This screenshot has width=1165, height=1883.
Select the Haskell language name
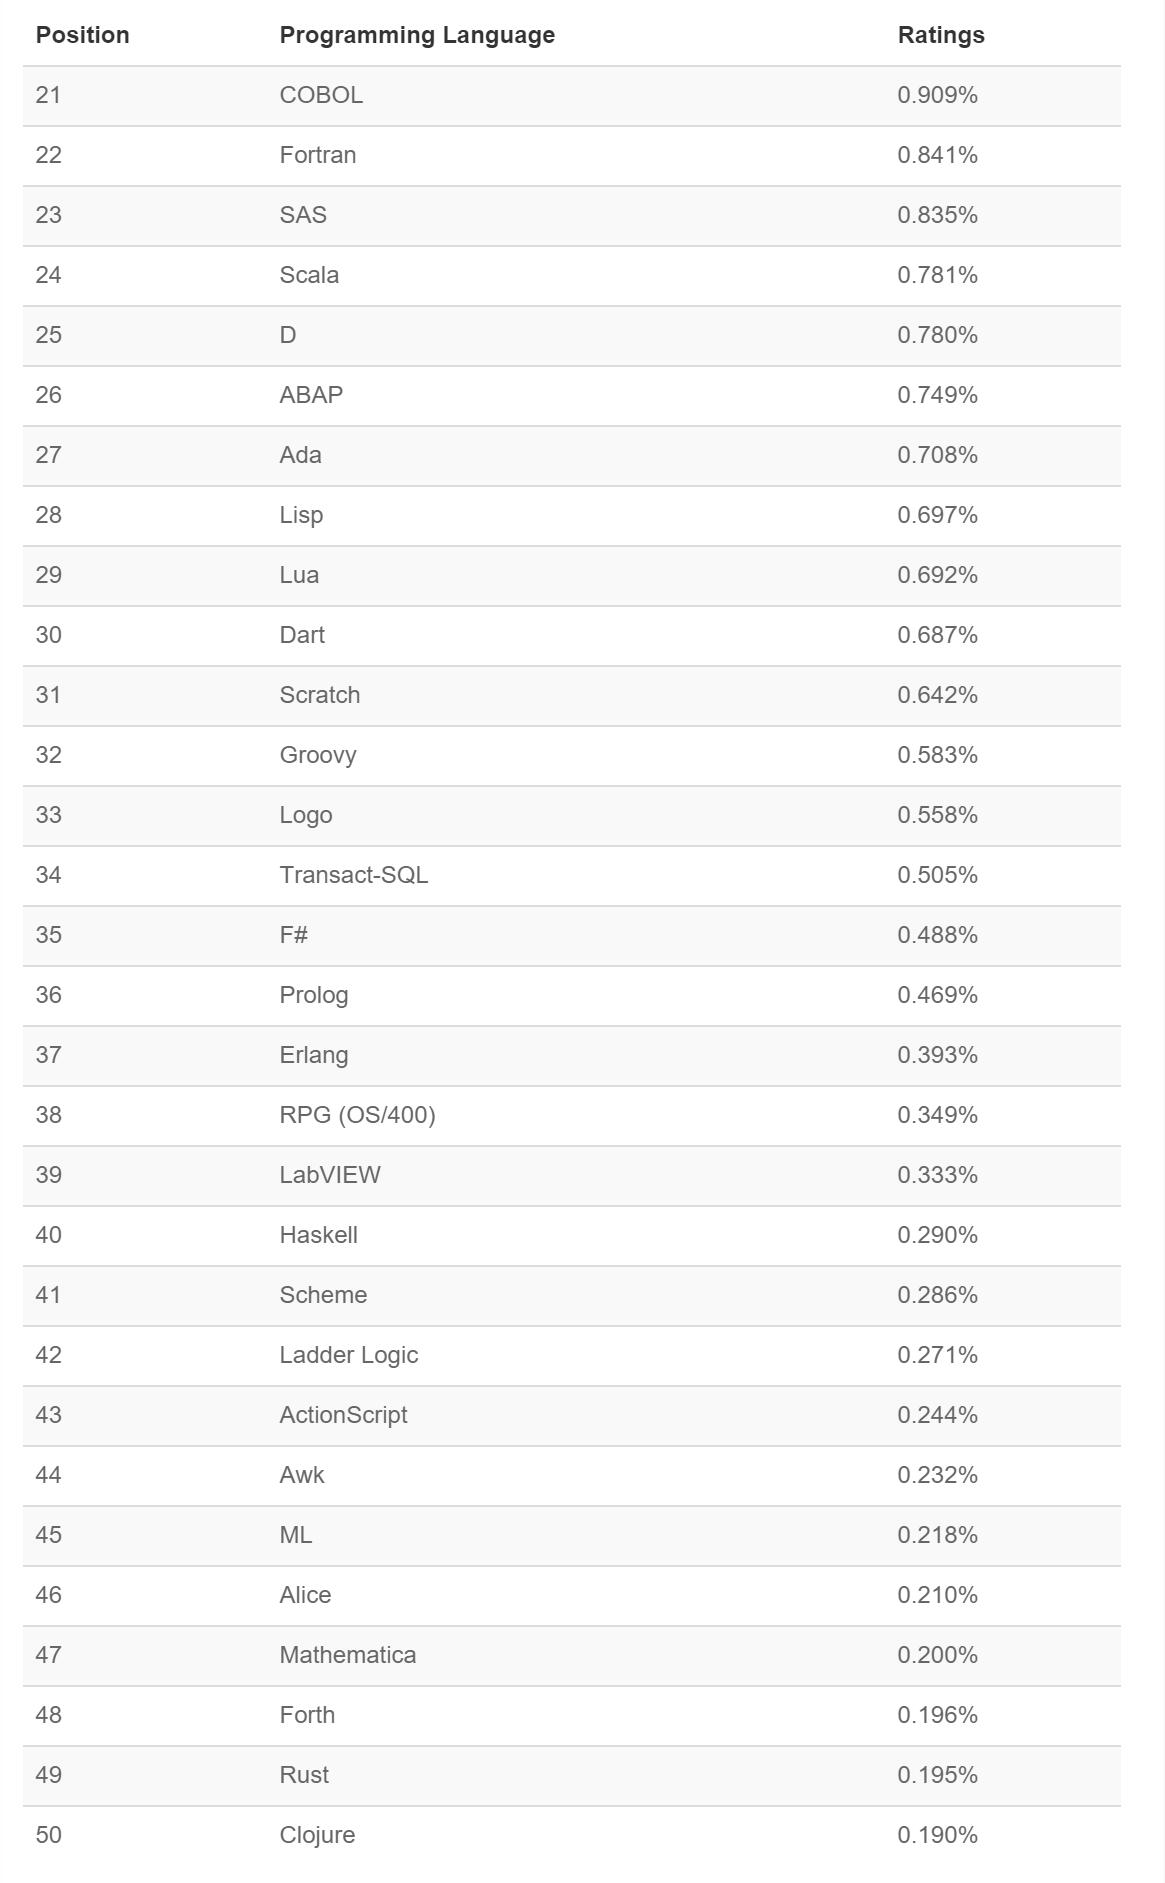tap(318, 1235)
